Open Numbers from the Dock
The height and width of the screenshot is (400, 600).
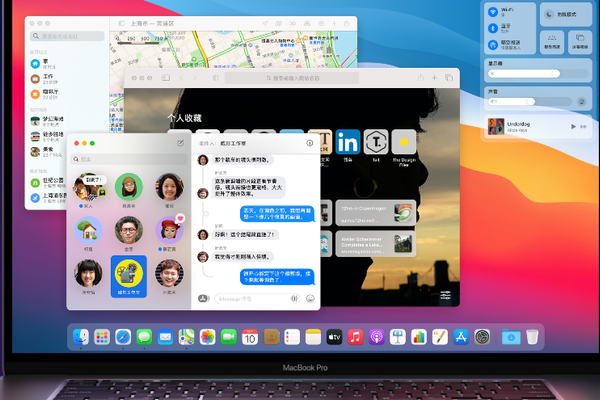[419, 337]
